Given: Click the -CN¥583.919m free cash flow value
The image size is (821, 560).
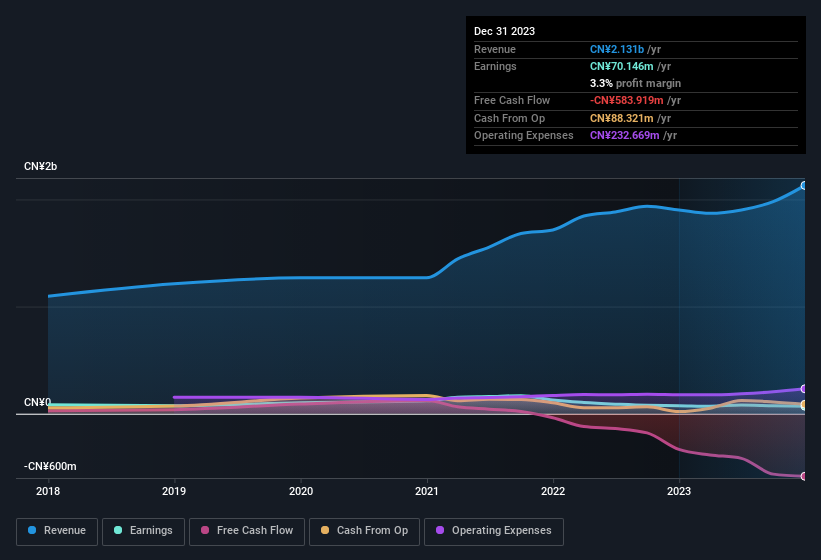Looking at the screenshot, I should (x=627, y=100).
